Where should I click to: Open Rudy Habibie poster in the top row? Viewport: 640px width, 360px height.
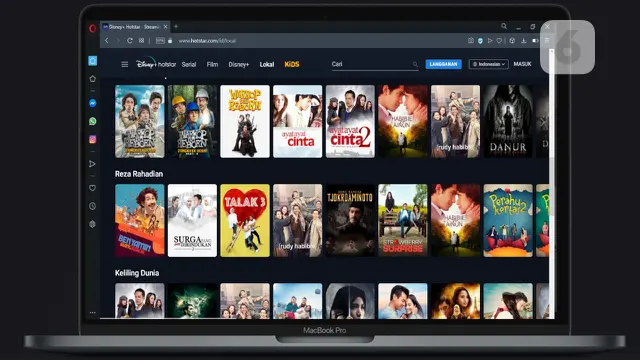[x=456, y=121]
